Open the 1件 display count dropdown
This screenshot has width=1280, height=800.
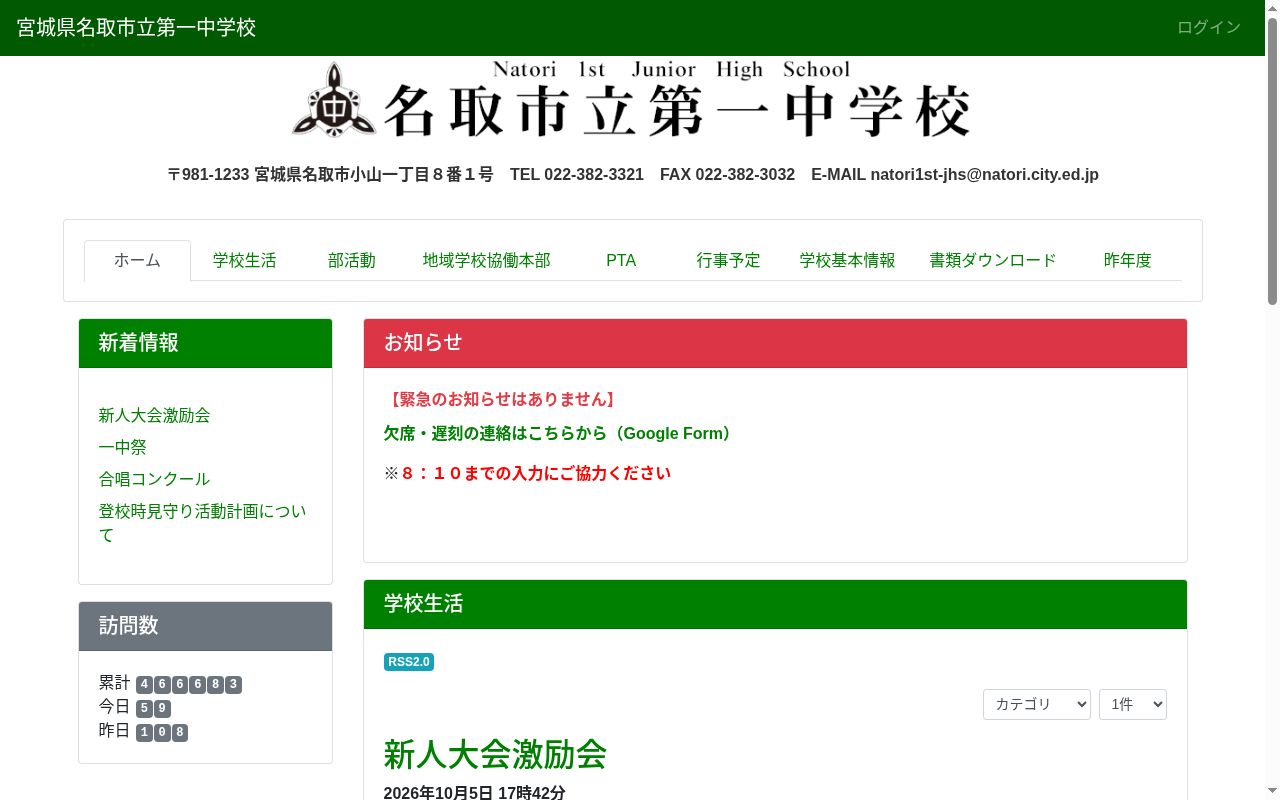[x=1133, y=704]
